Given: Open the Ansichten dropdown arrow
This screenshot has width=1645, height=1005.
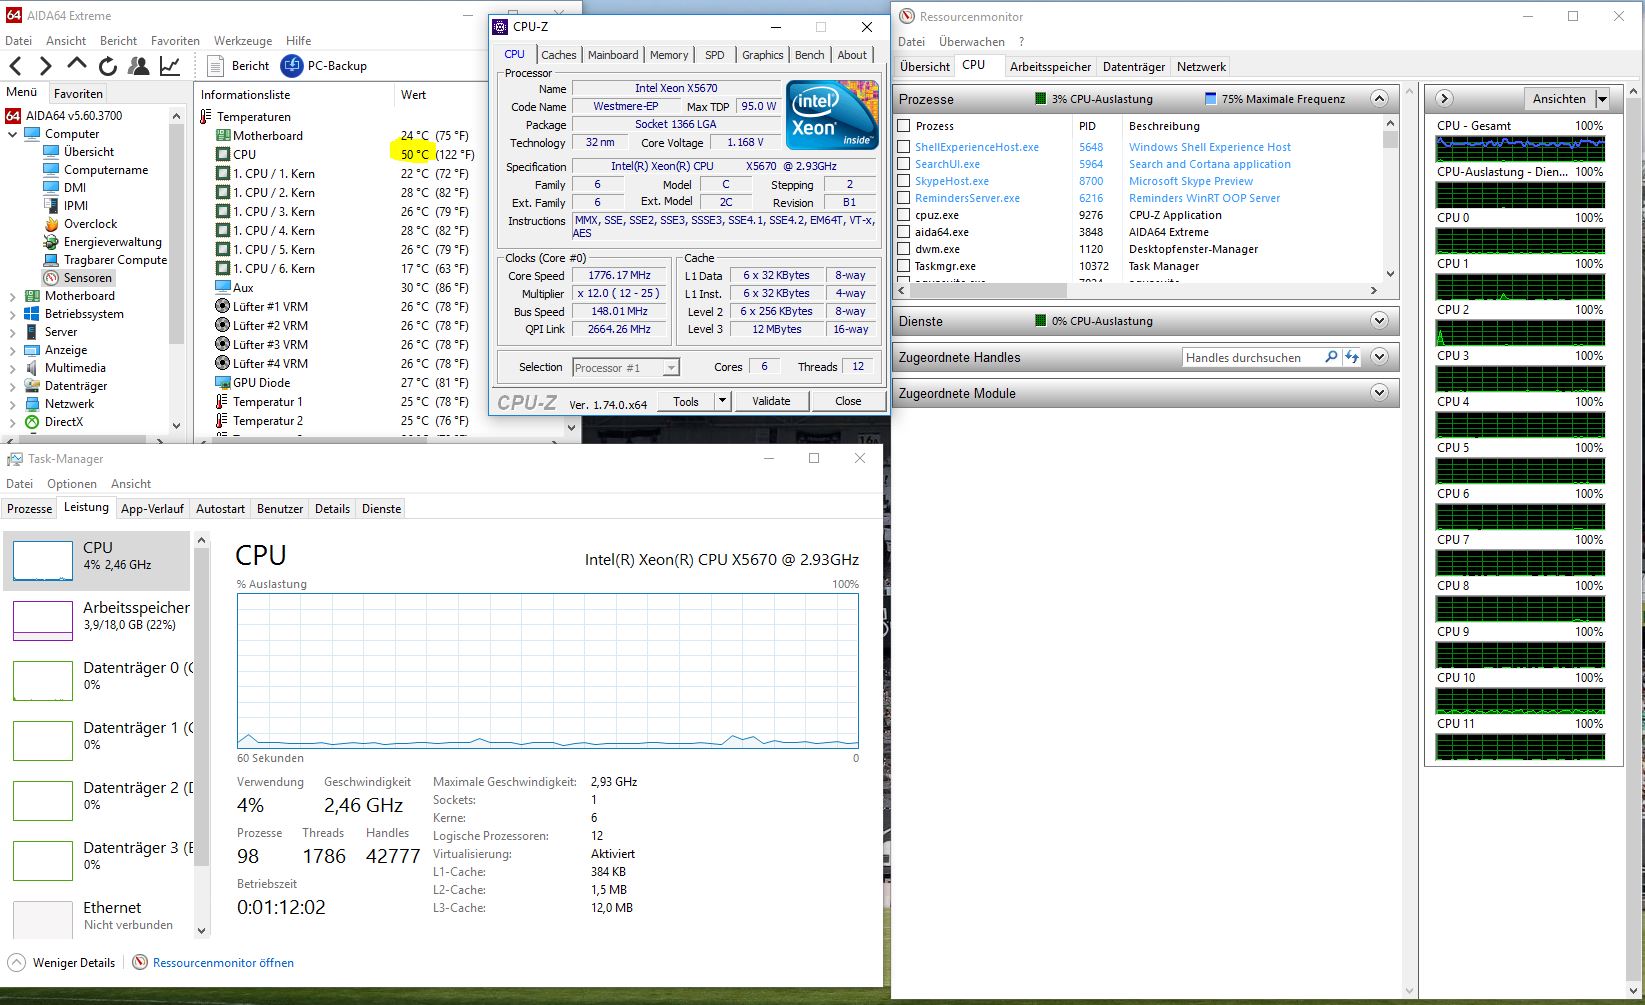Looking at the screenshot, I should point(1602,99).
